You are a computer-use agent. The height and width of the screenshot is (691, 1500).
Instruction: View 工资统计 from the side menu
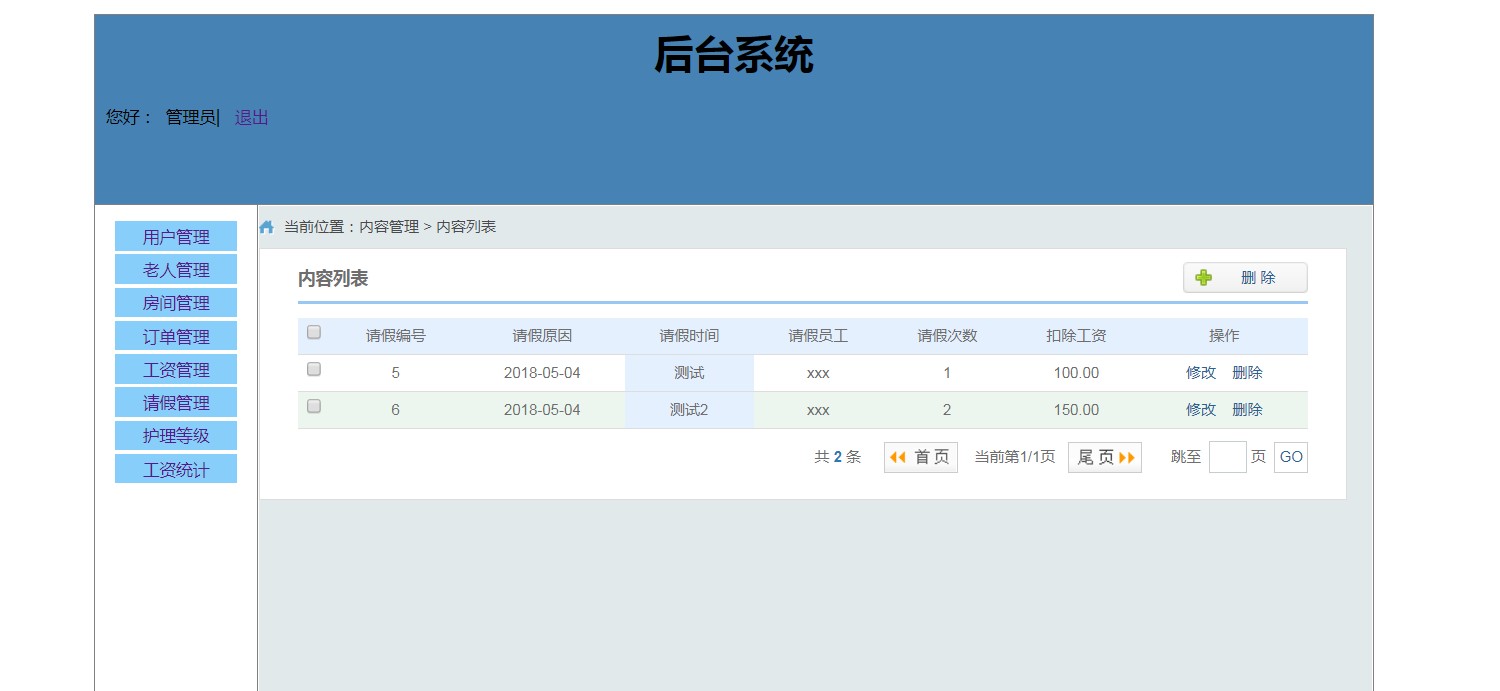tap(176, 470)
